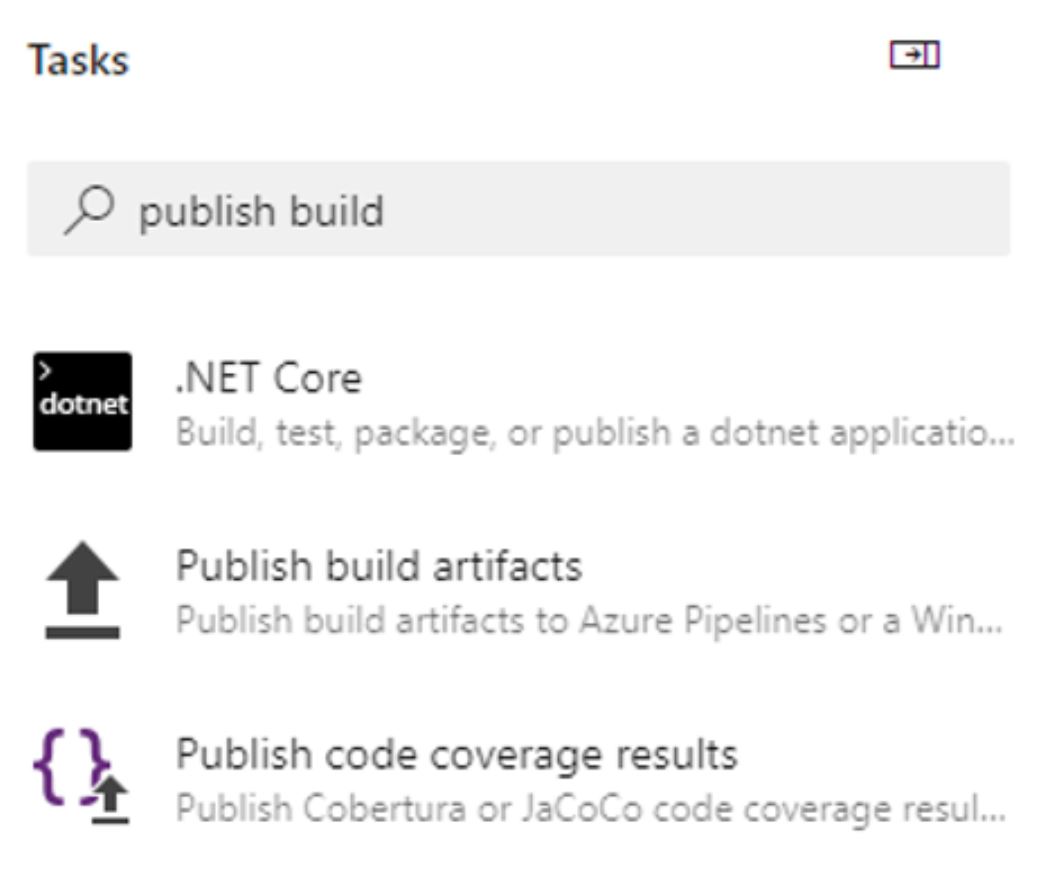The height and width of the screenshot is (880, 1063).
Task: Click the 'dotnet' text inside the black icon
Action: pyautogui.click(x=83, y=404)
